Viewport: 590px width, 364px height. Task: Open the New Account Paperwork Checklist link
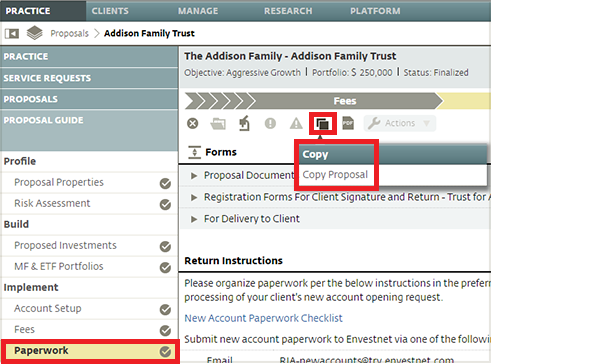[263, 318]
